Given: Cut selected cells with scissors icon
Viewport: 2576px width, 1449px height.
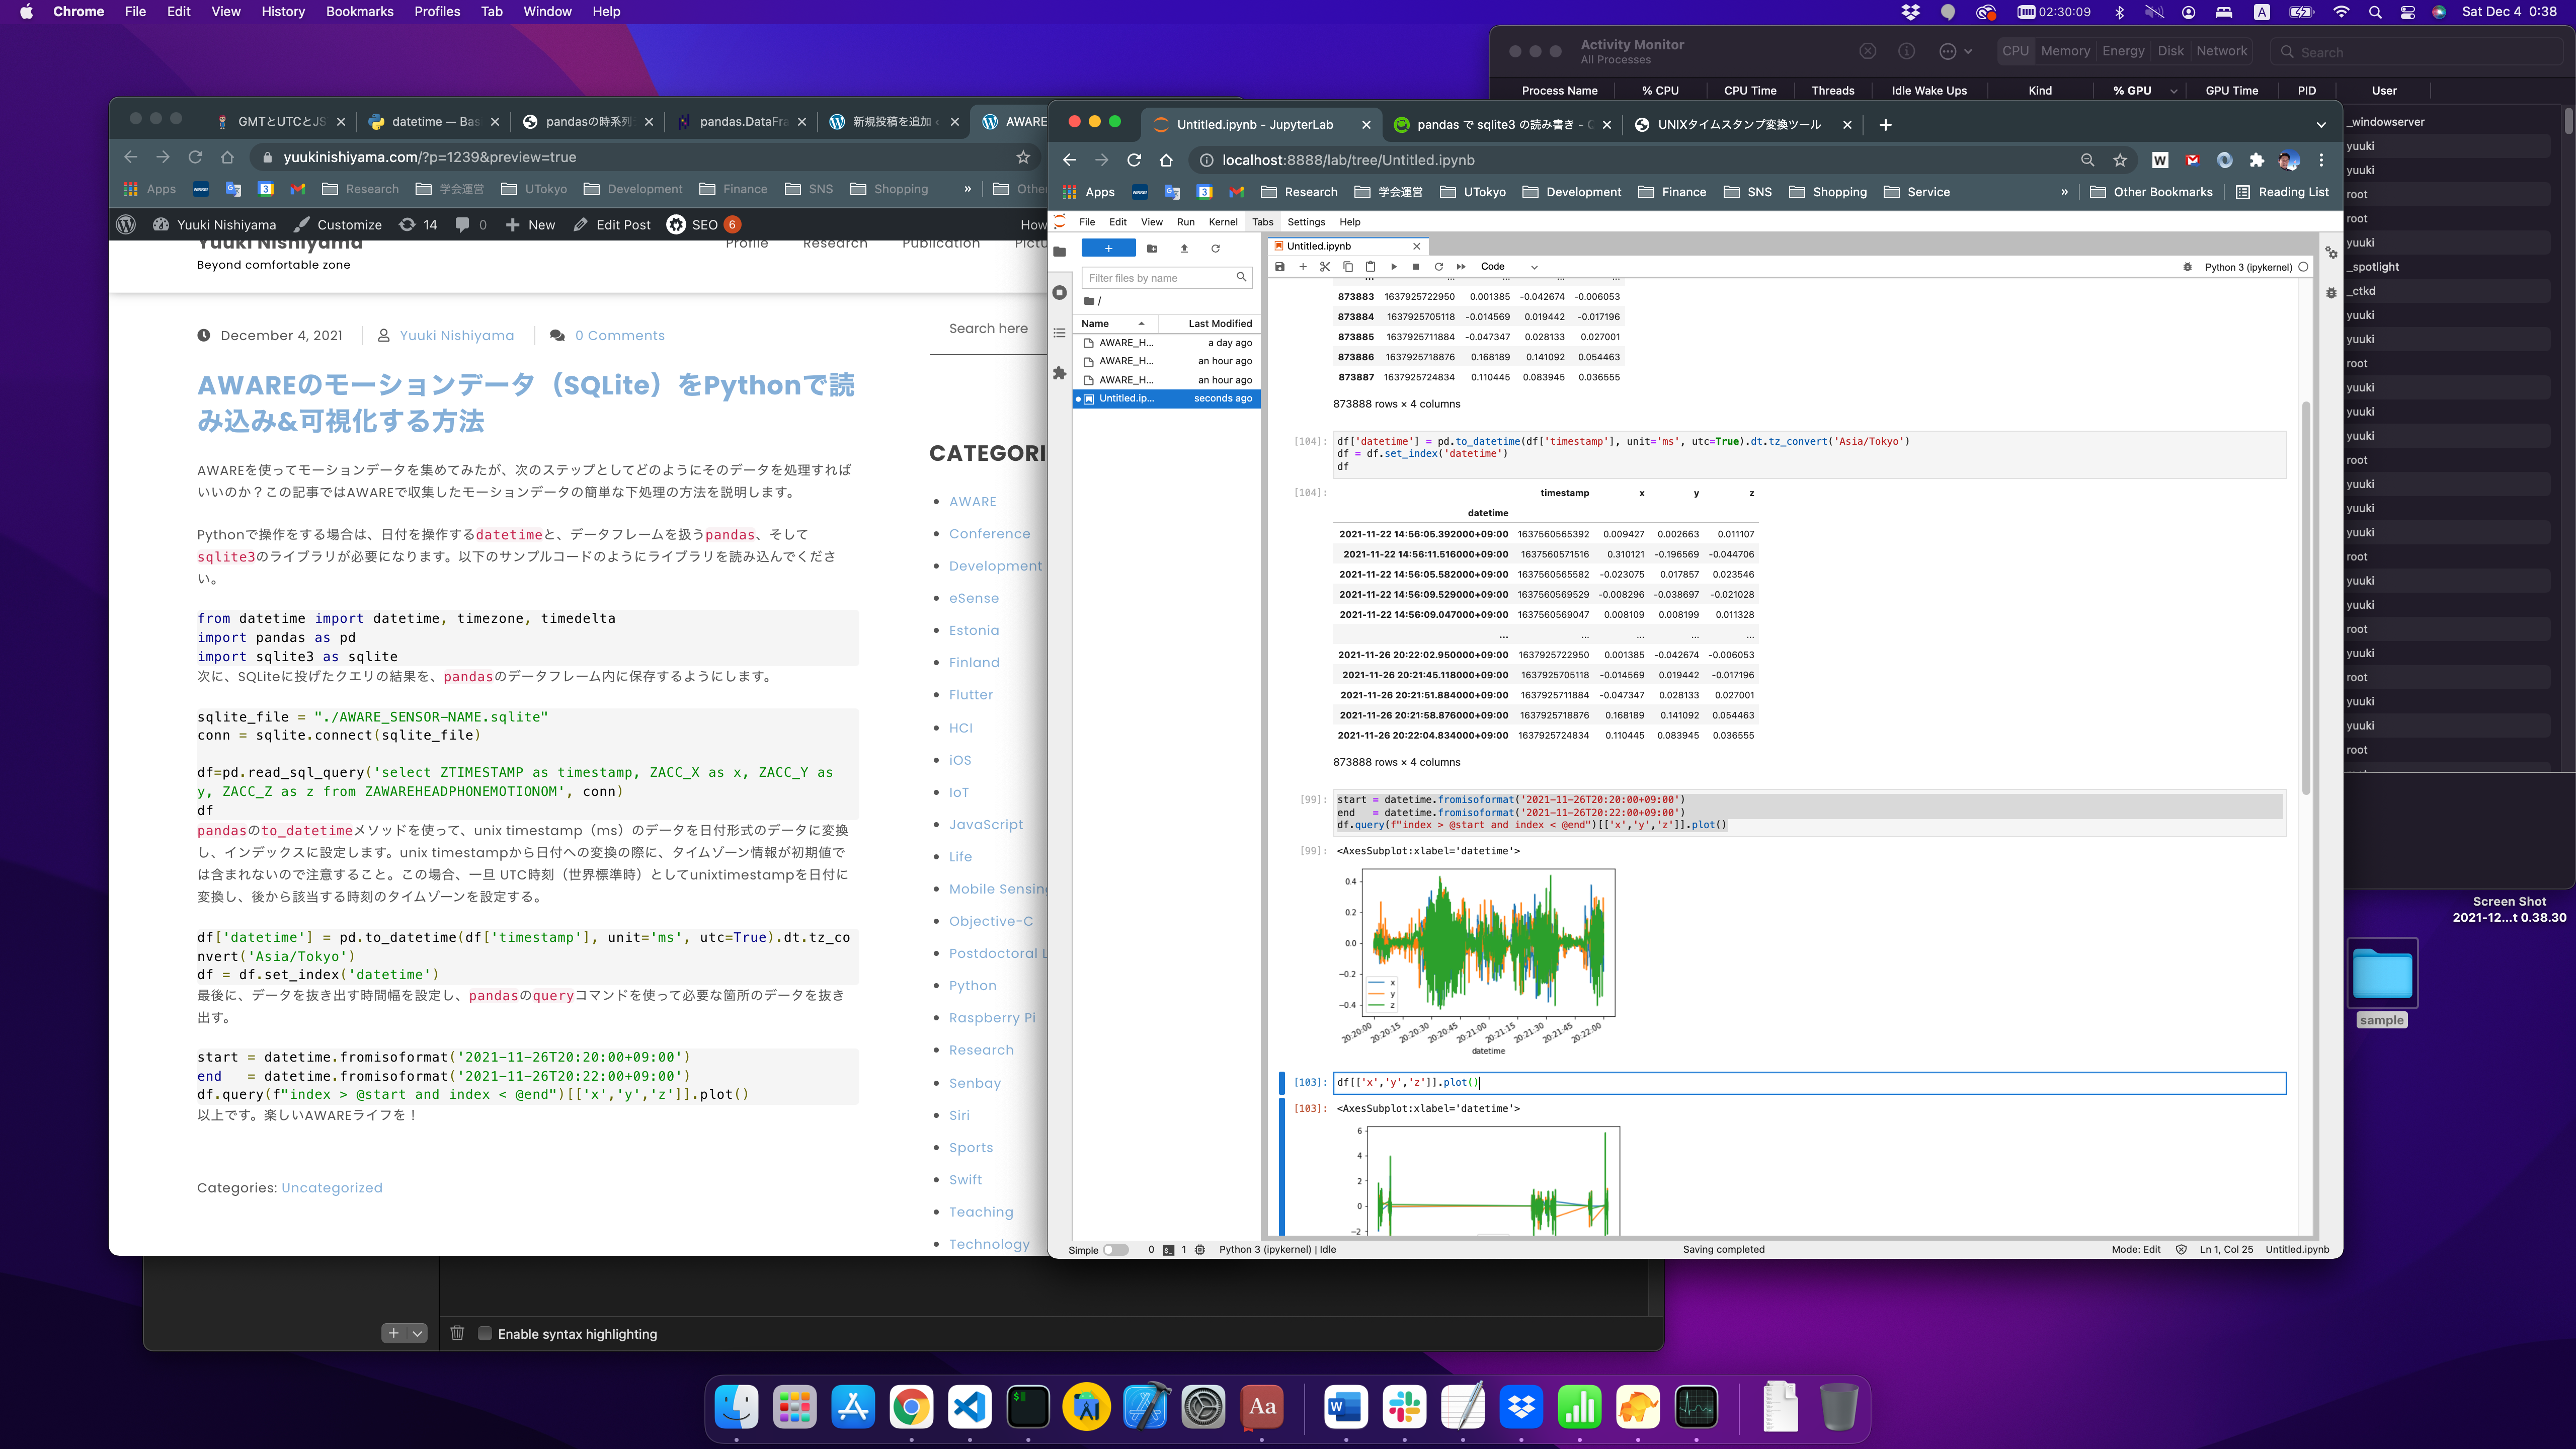Looking at the screenshot, I should pos(1325,267).
